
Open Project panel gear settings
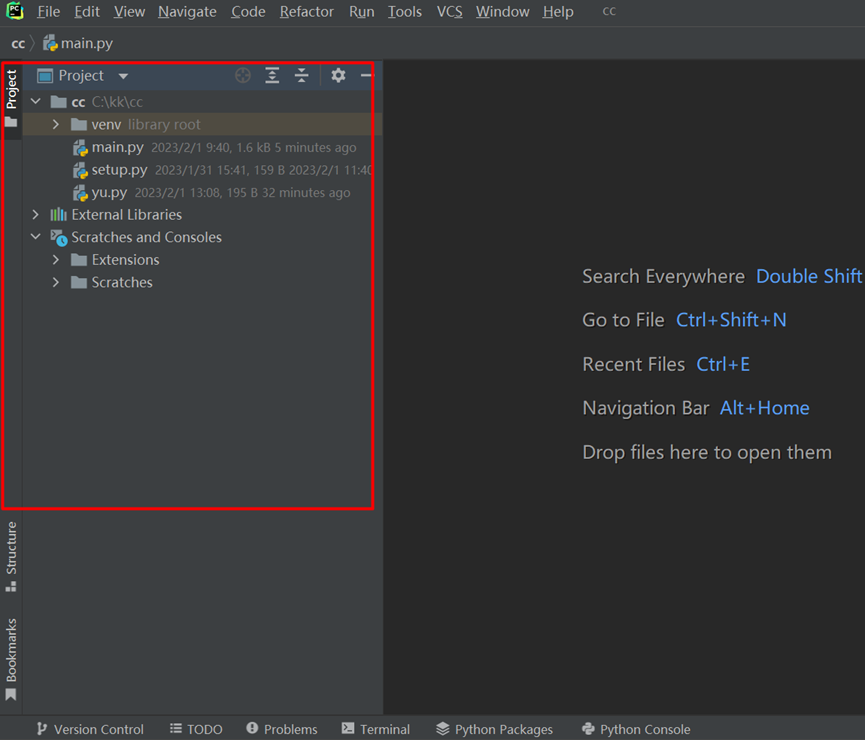[x=338, y=75]
